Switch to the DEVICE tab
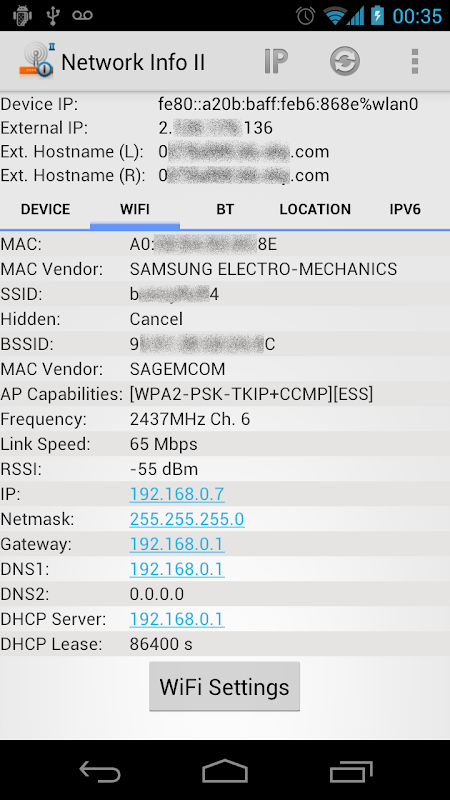Viewport: 450px width, 800px height. [45, 209]
